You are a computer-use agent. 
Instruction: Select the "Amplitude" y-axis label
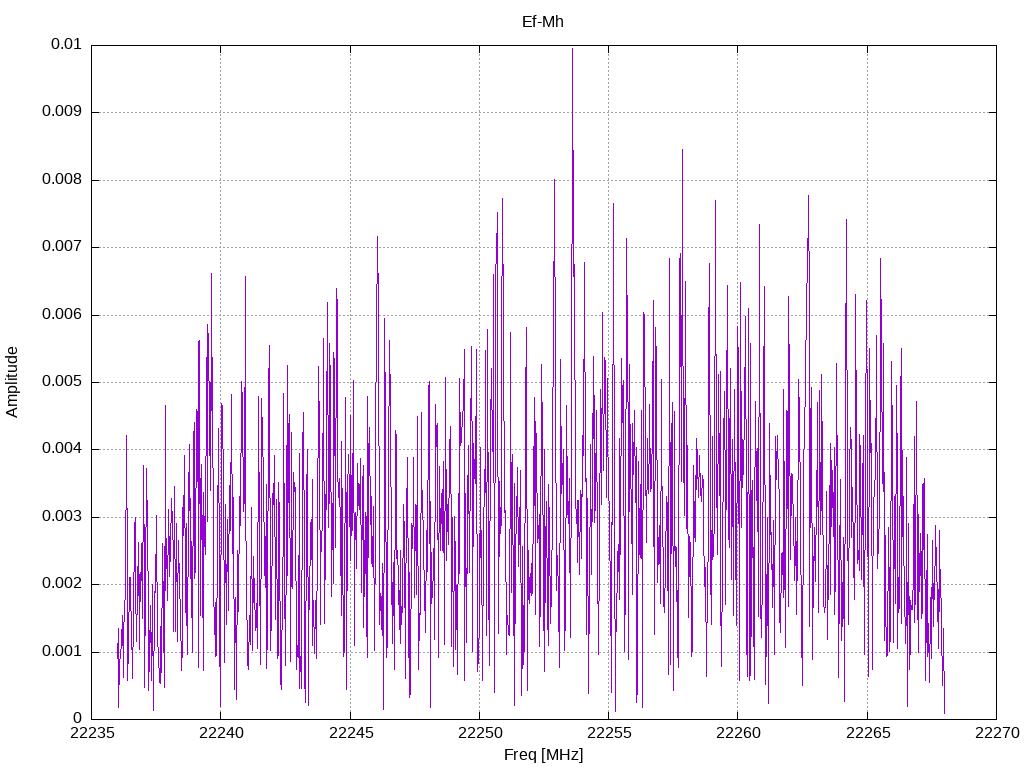pos(12,382)
